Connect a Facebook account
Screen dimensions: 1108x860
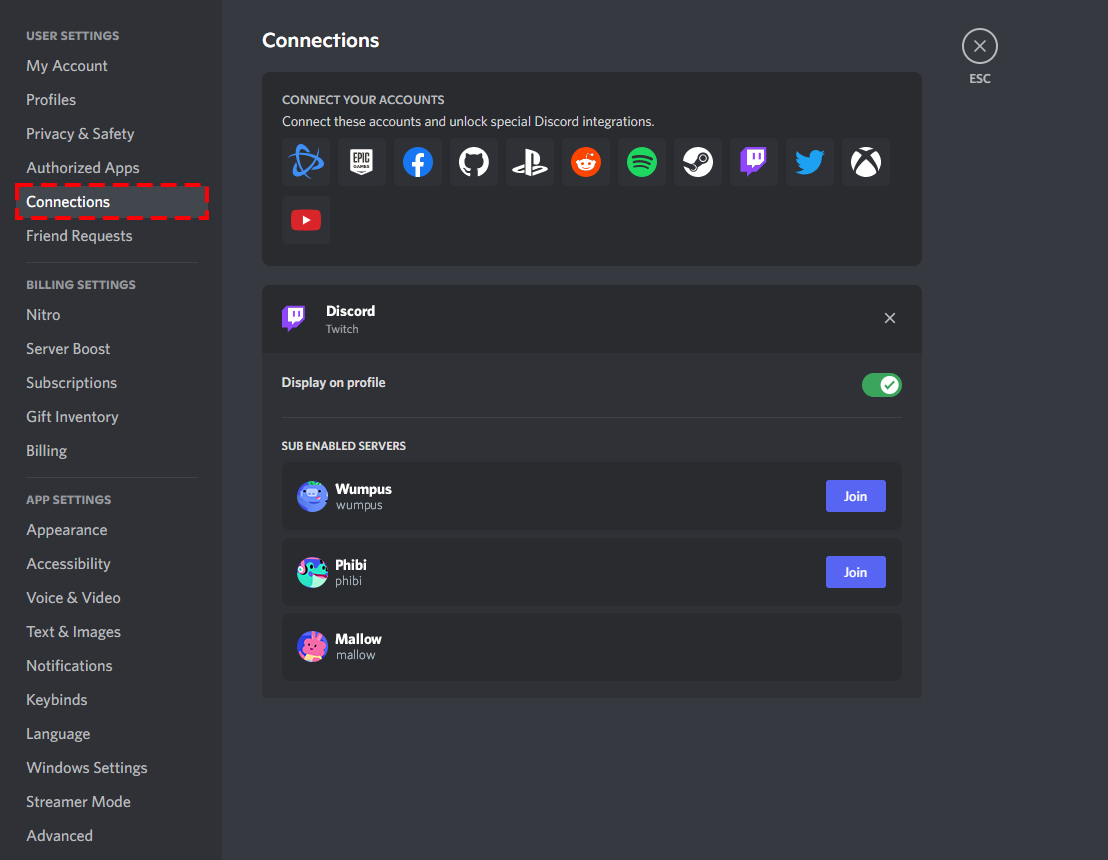[x=418, y=162]
